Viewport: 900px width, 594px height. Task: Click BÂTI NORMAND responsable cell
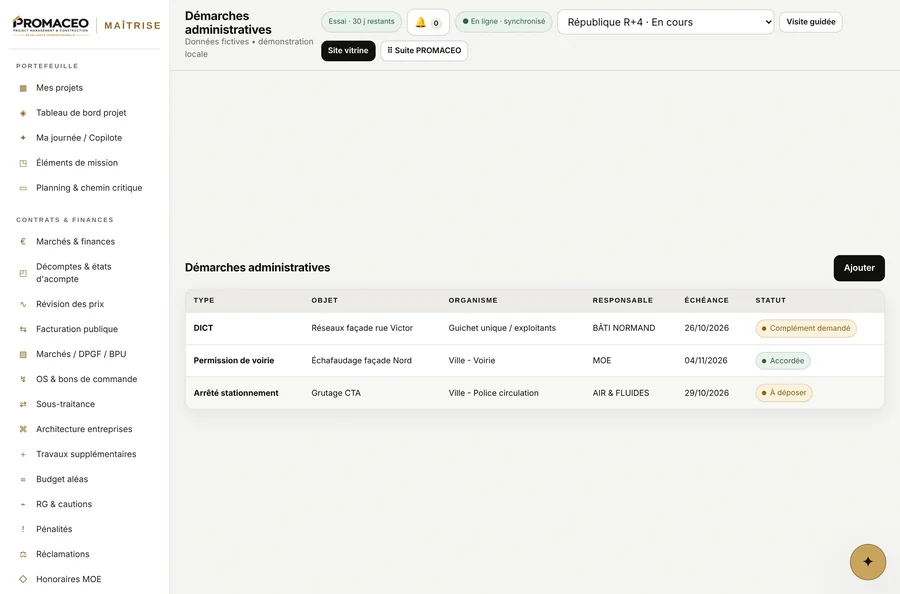[x=623, y=328]
